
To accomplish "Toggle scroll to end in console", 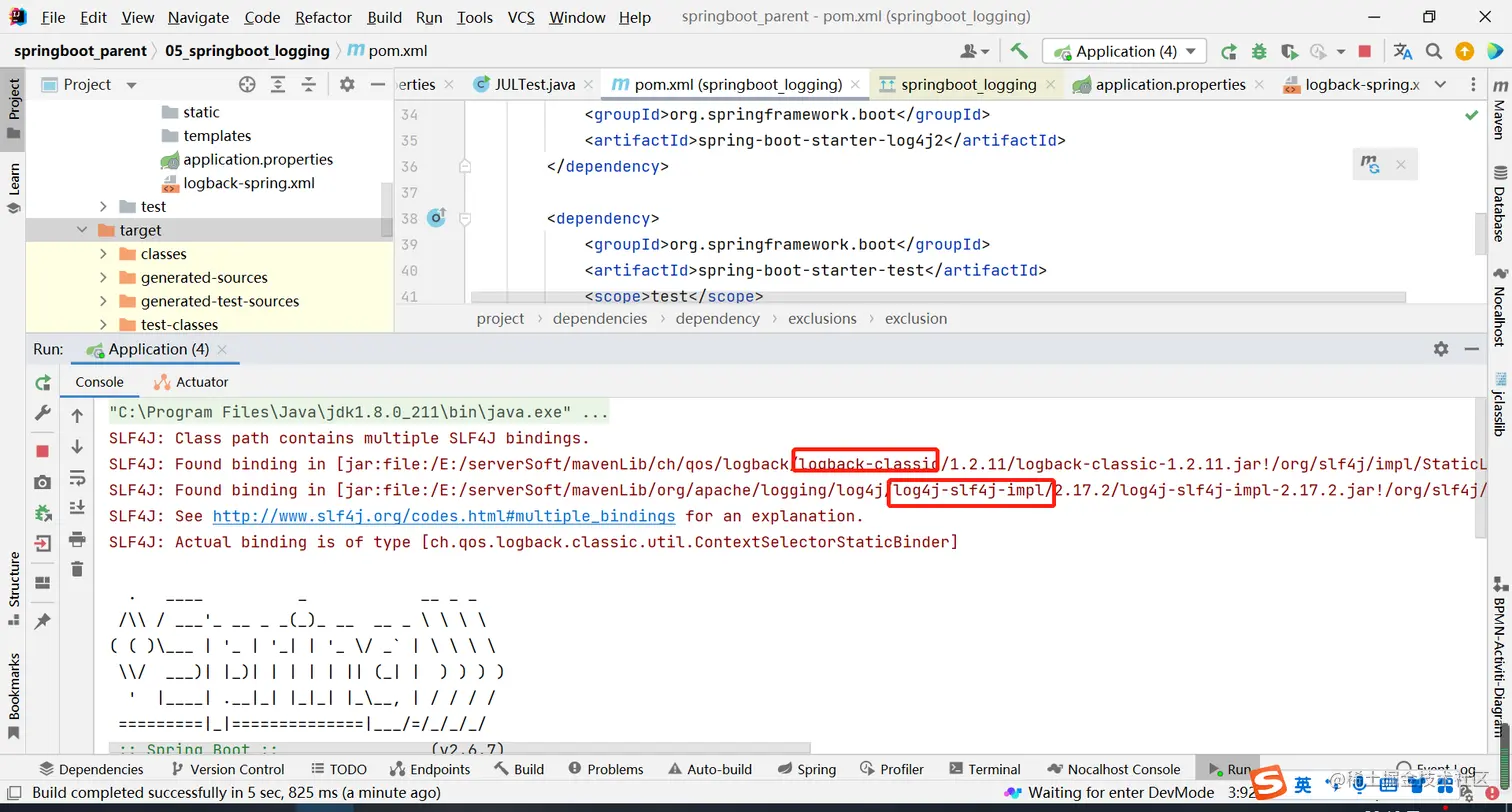I will tap(77, 508).
